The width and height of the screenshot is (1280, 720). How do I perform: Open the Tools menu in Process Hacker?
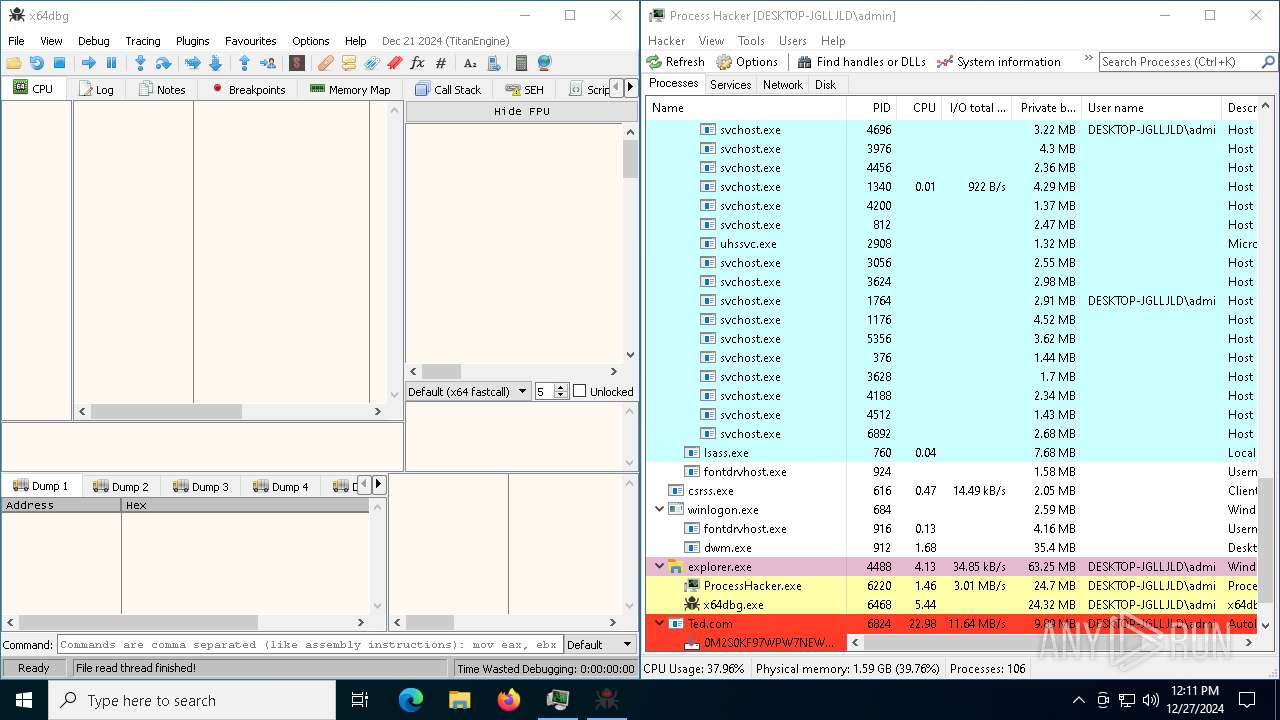click(751, 41)
